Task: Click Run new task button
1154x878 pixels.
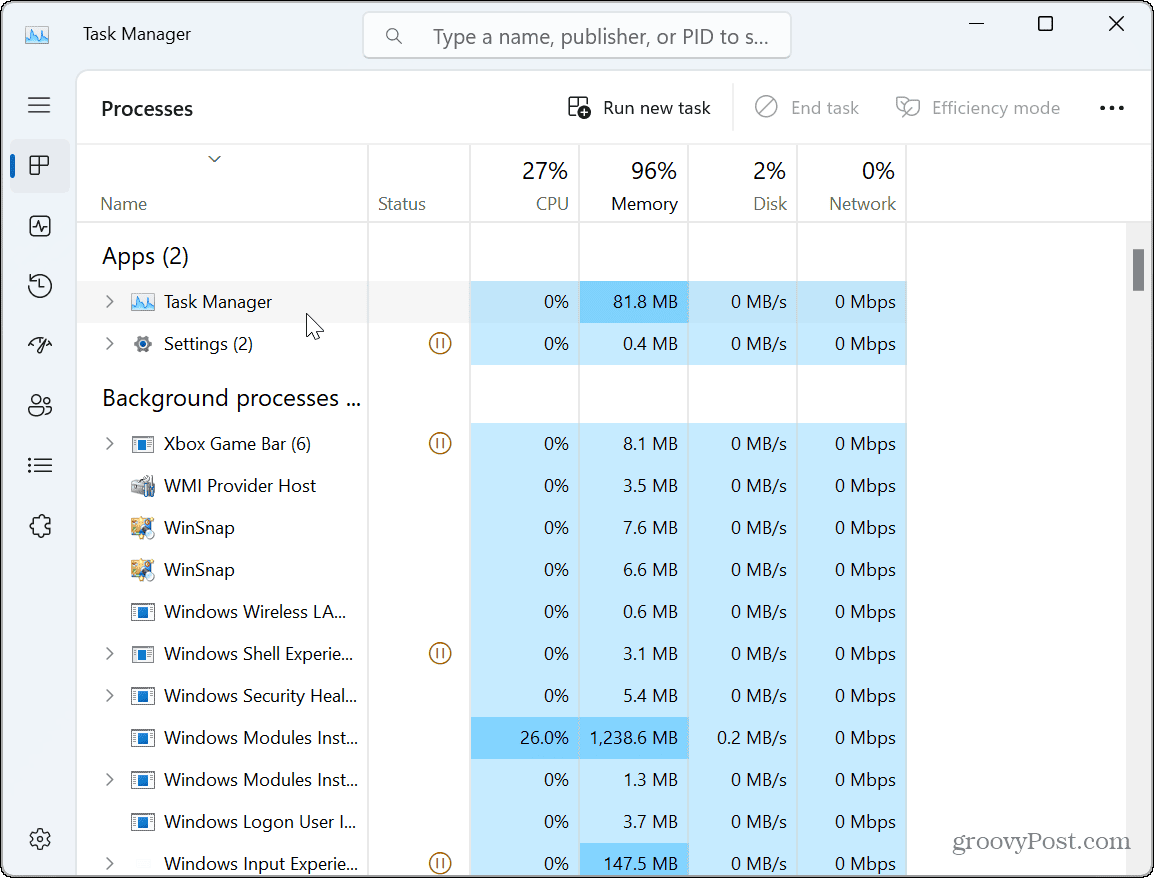Action: pos(639,108)
